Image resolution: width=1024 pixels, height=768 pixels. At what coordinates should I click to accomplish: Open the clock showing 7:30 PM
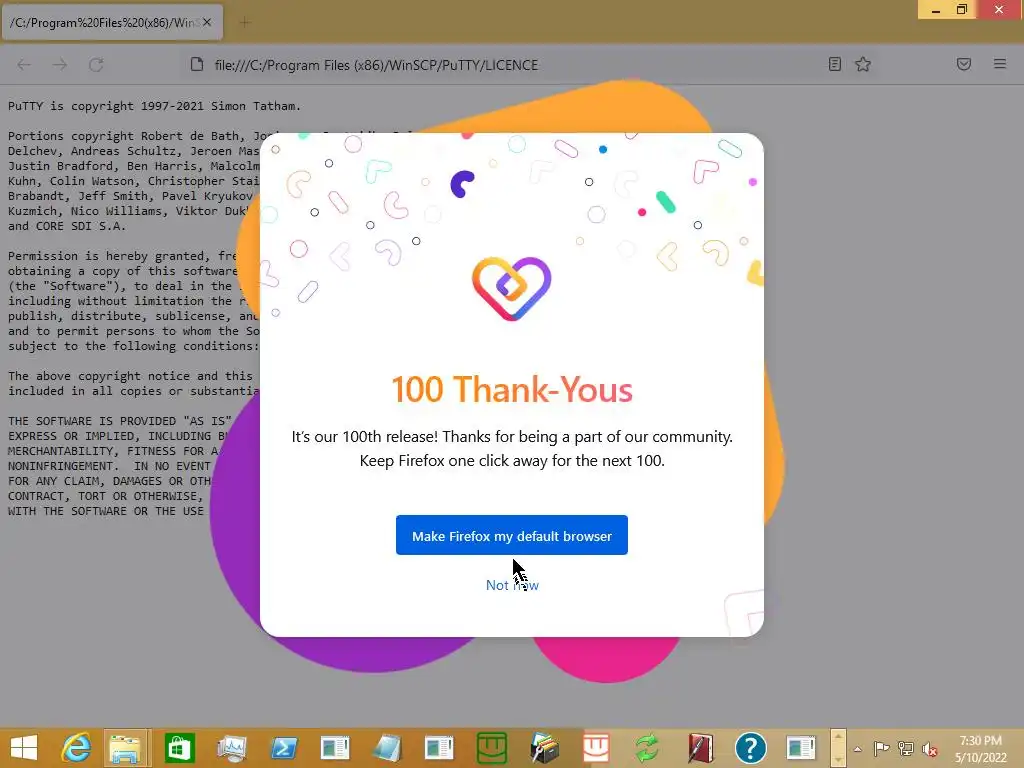click(x=980, y=748)
